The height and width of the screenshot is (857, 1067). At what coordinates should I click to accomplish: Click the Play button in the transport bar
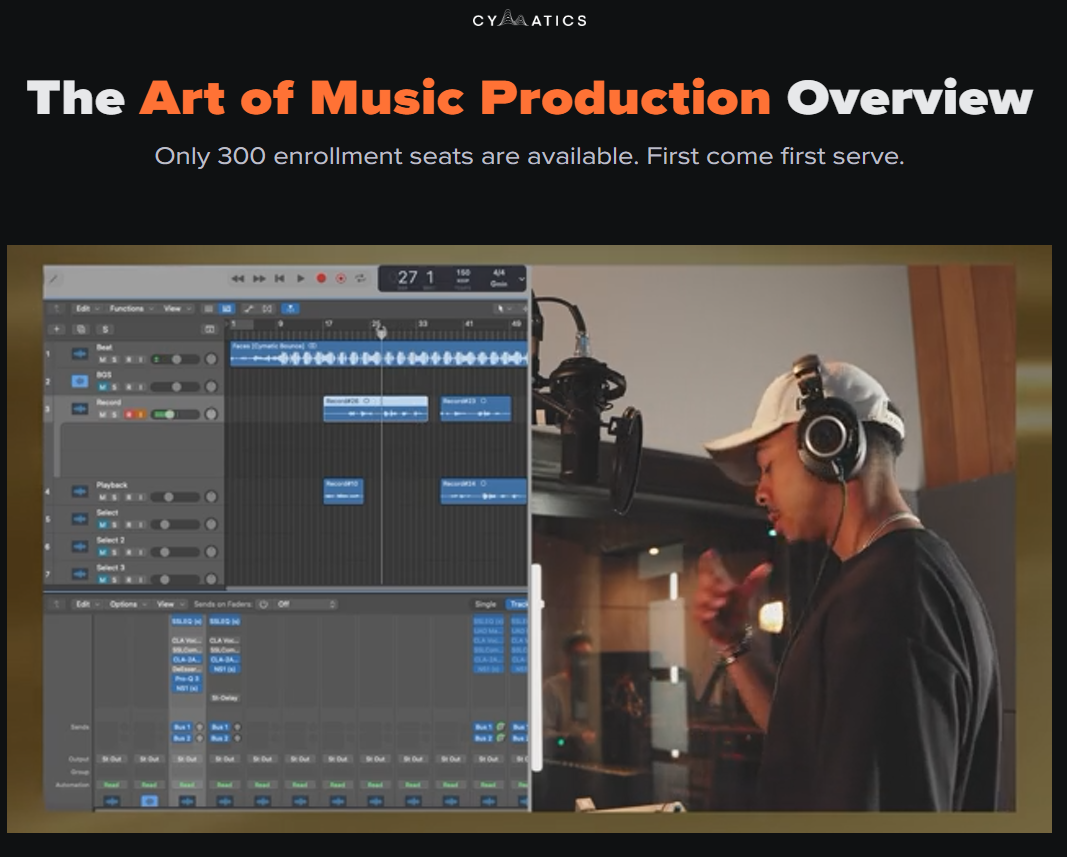[300, 277]
